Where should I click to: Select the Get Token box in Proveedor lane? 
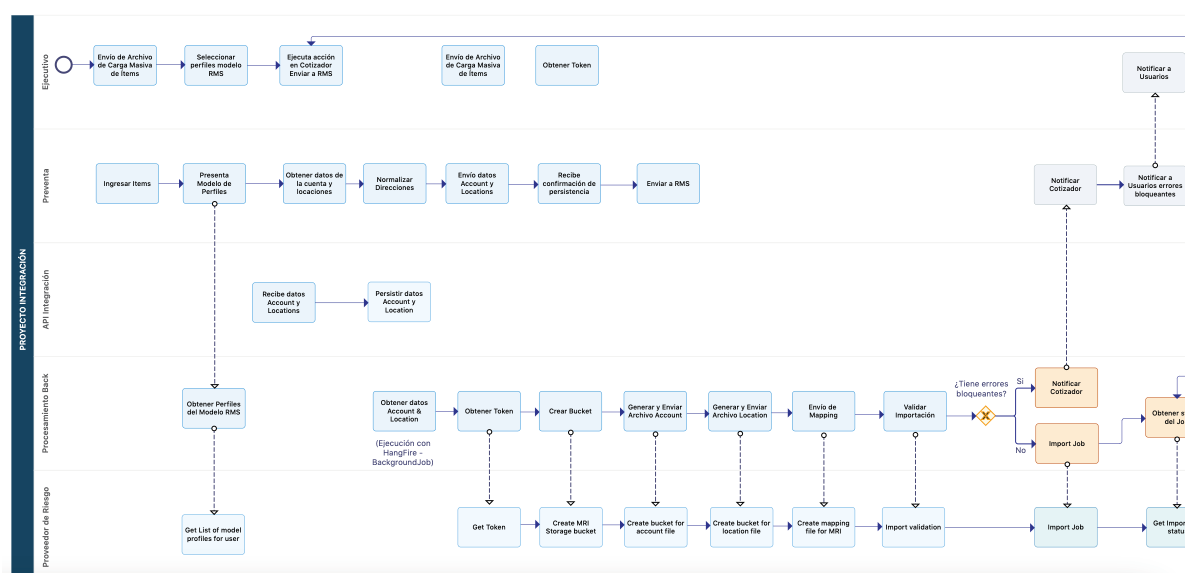coord(489,527)
